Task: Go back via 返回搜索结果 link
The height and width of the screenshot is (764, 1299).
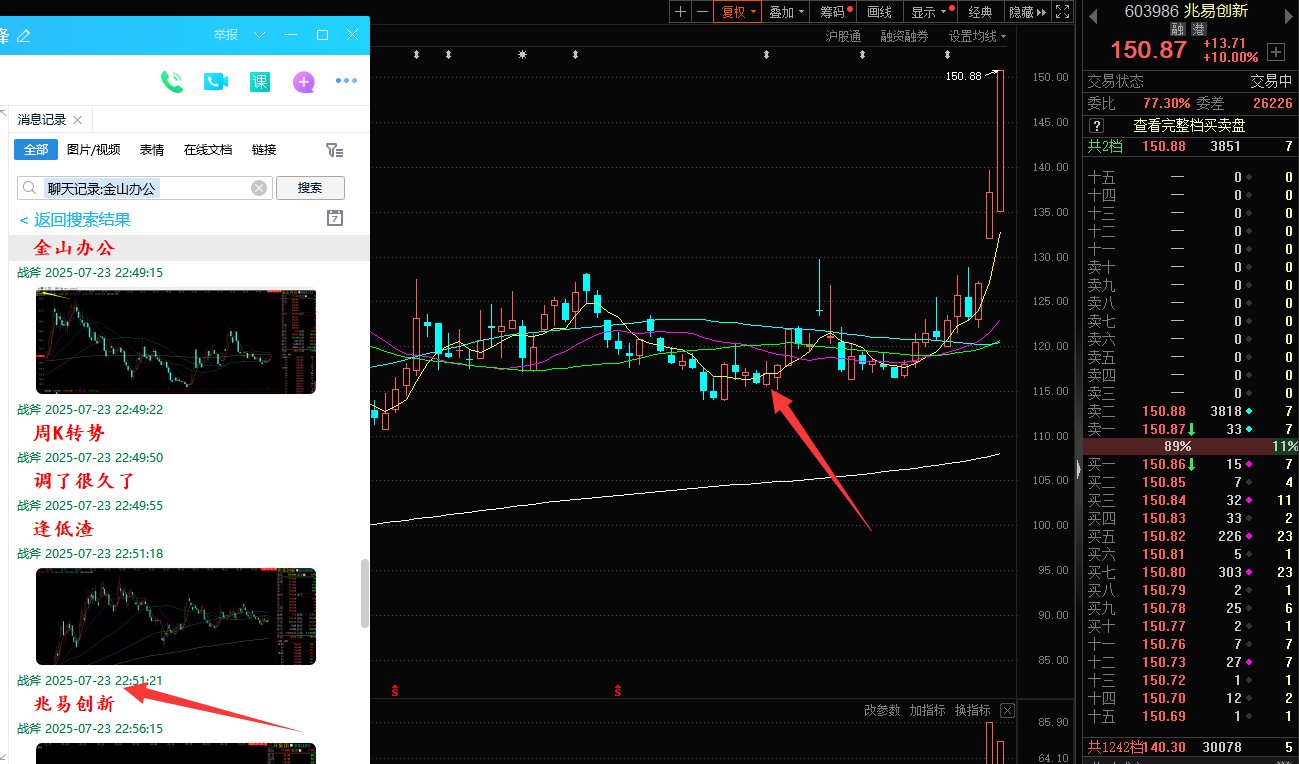Action: pyautogui.click(x=75, y=220)
